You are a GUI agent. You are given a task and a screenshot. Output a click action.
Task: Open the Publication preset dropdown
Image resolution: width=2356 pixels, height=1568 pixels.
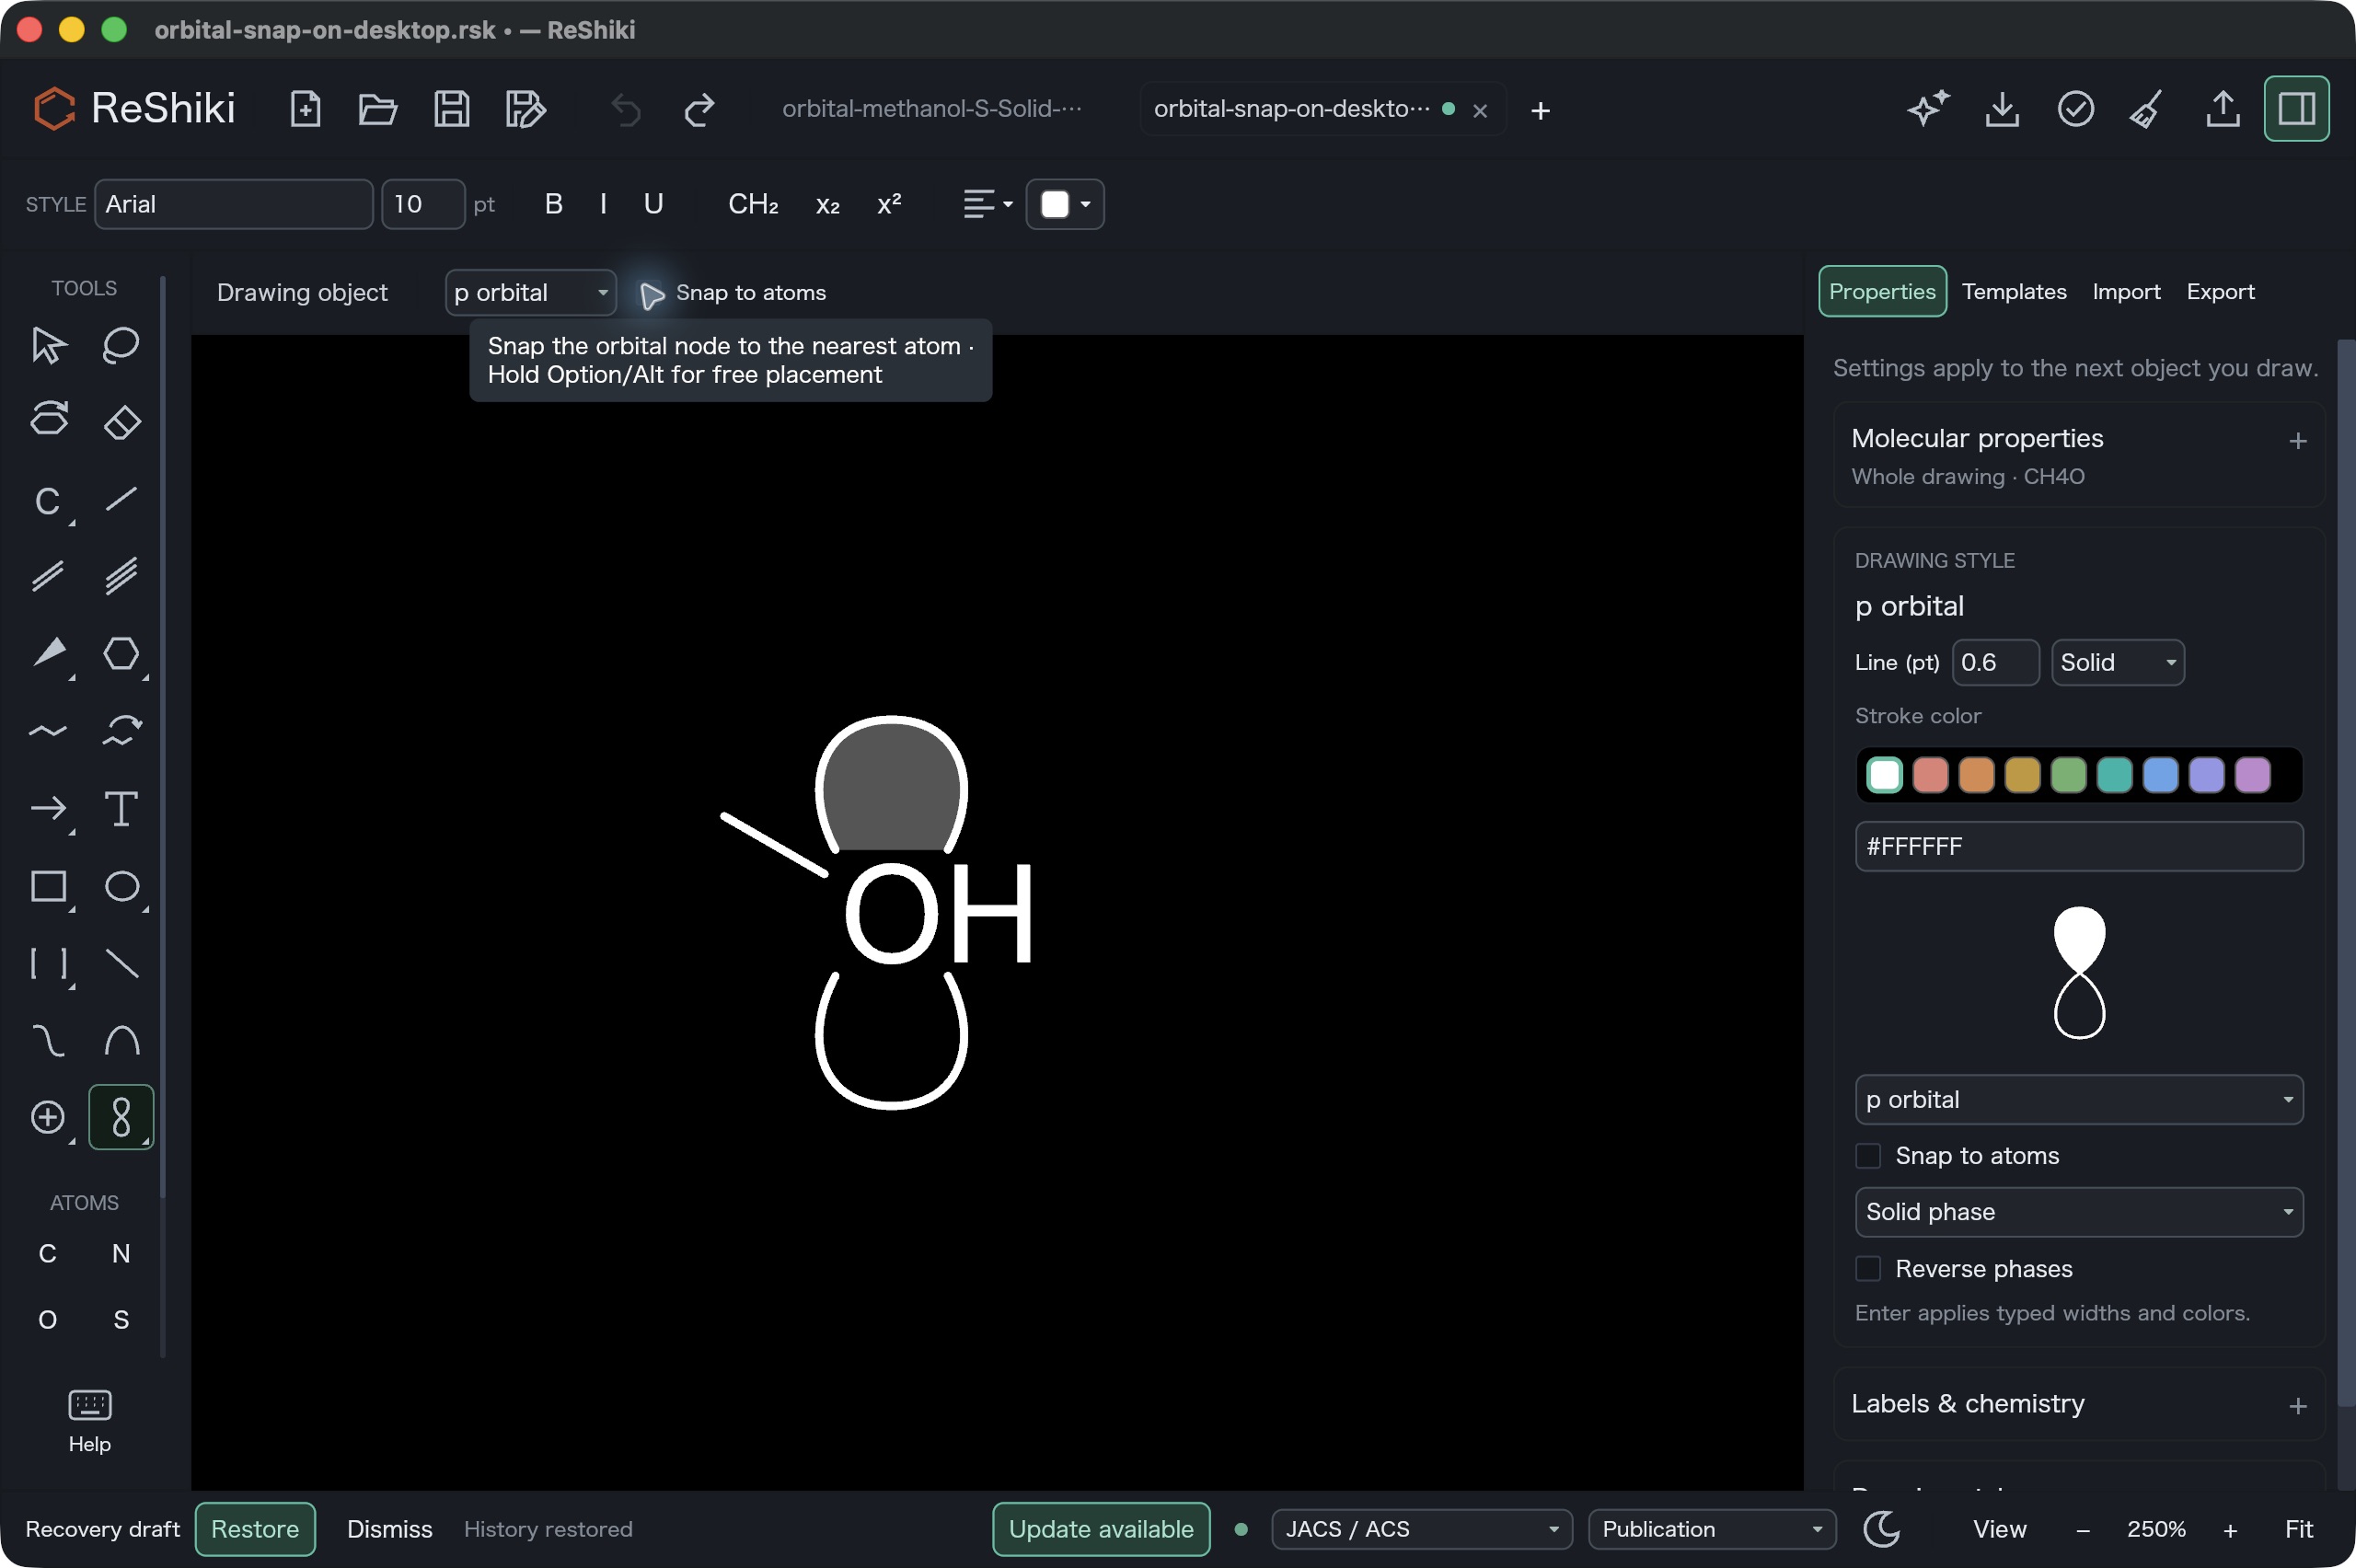(x=1712, y=1529)
